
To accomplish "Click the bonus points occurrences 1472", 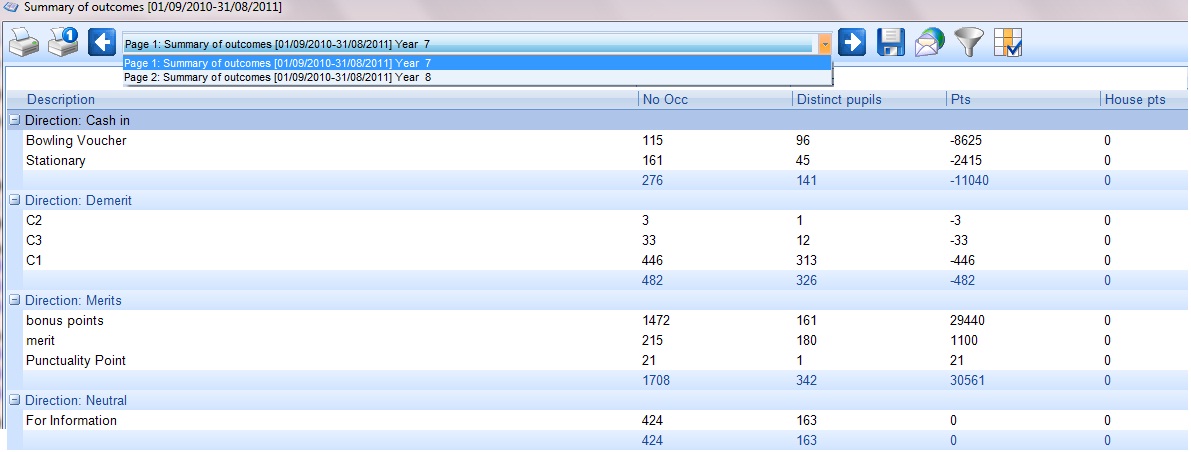I will pos(656,321).
